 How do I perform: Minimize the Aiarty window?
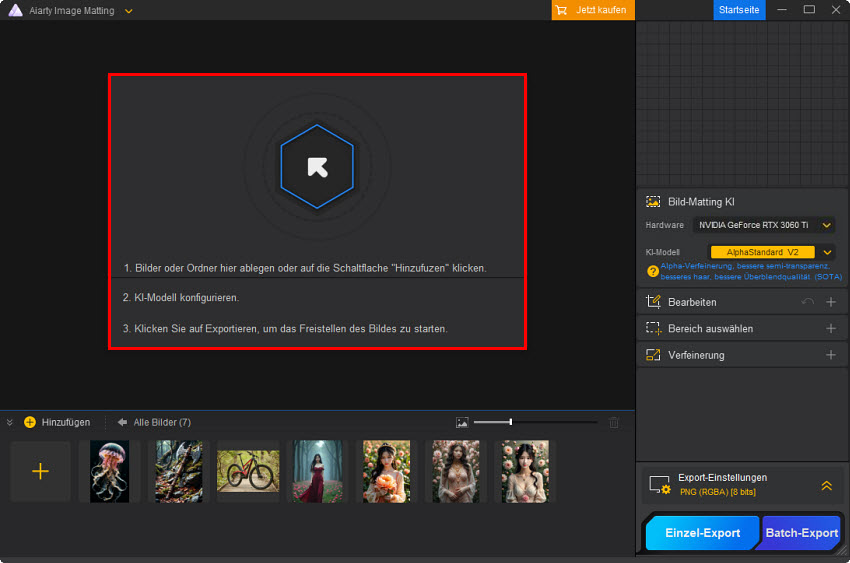(782, 10)
